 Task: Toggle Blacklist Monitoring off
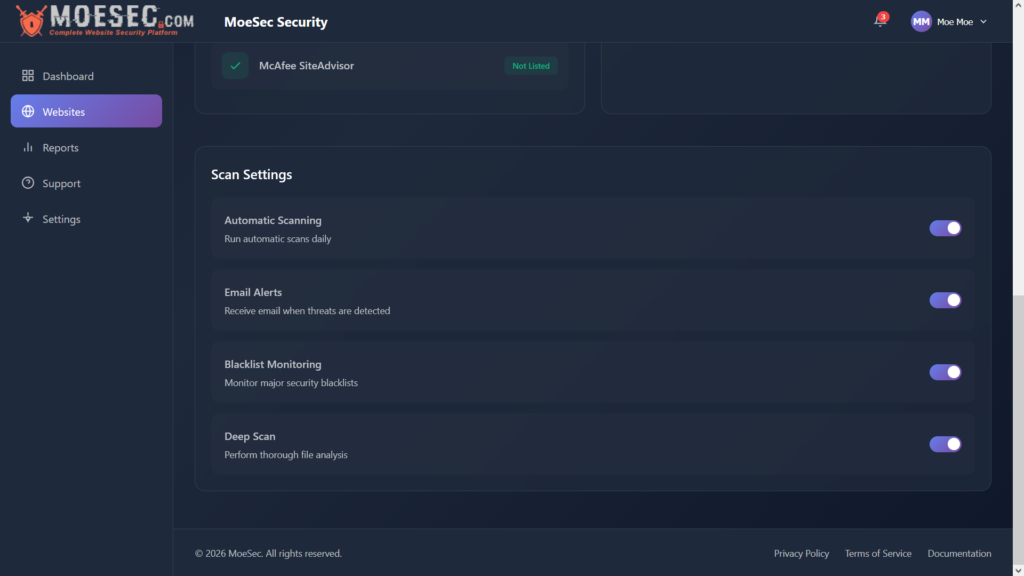click(944, 372)
